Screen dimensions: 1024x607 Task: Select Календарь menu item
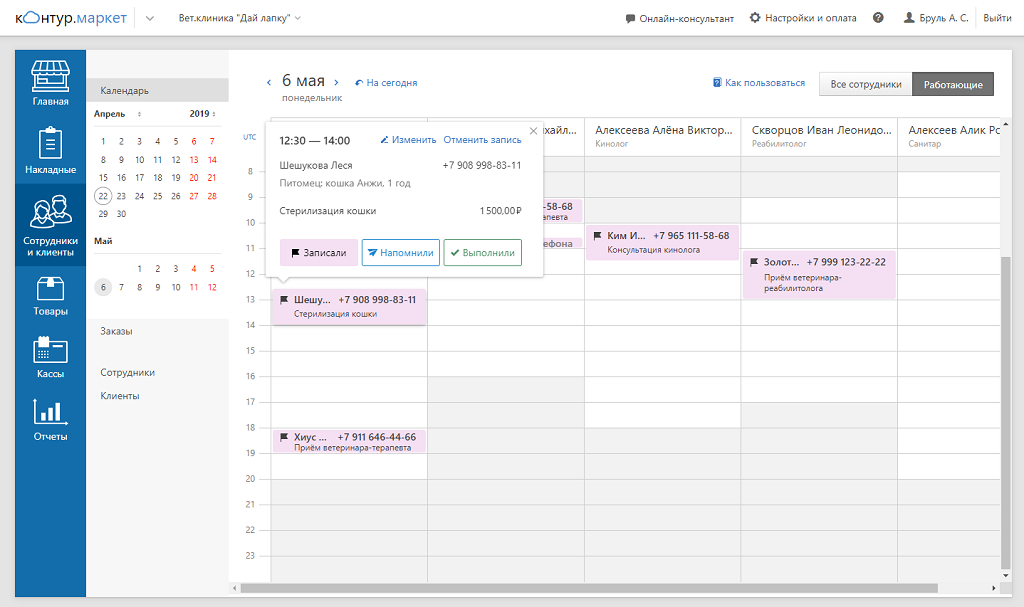(157, 90)
